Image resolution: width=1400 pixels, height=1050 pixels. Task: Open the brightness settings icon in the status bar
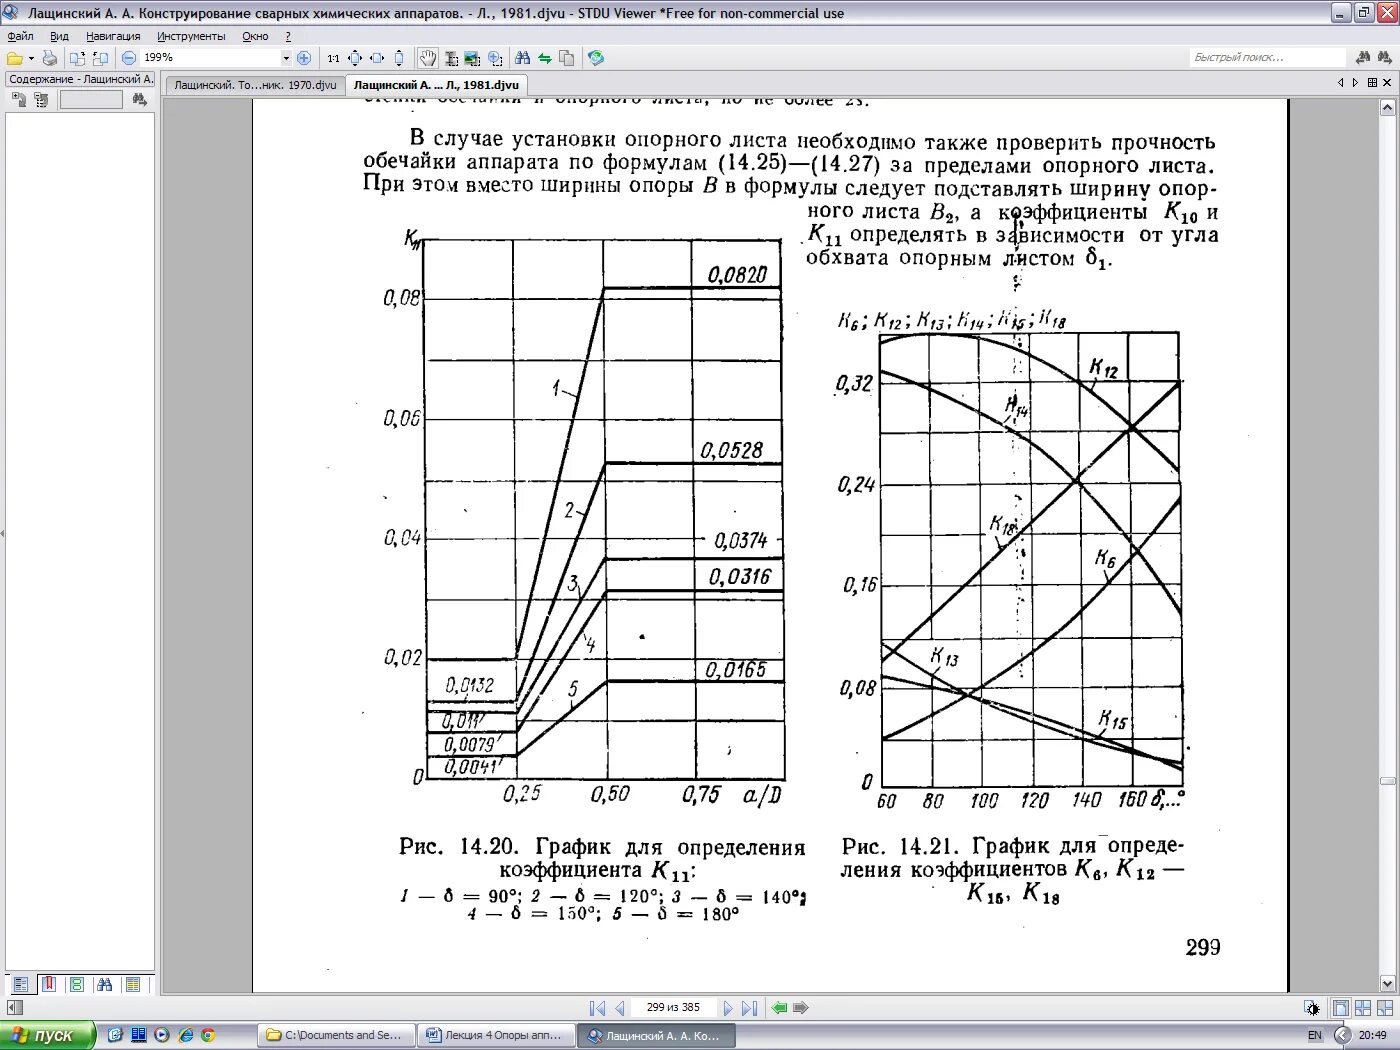tap(1312, 1008)
